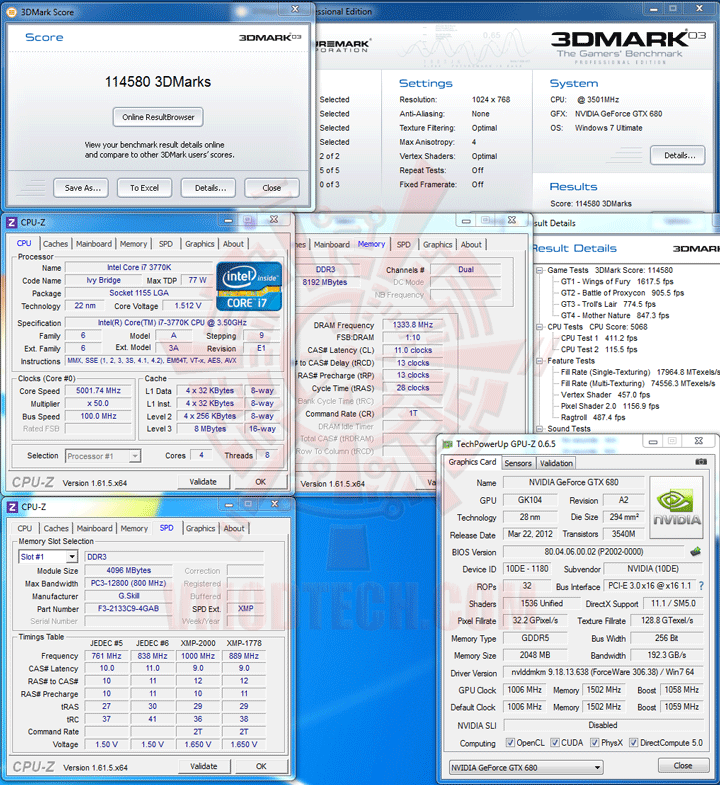Select the Sensors tab in GPU-Z
The image size is (720, 785).
tap(518, 463)
